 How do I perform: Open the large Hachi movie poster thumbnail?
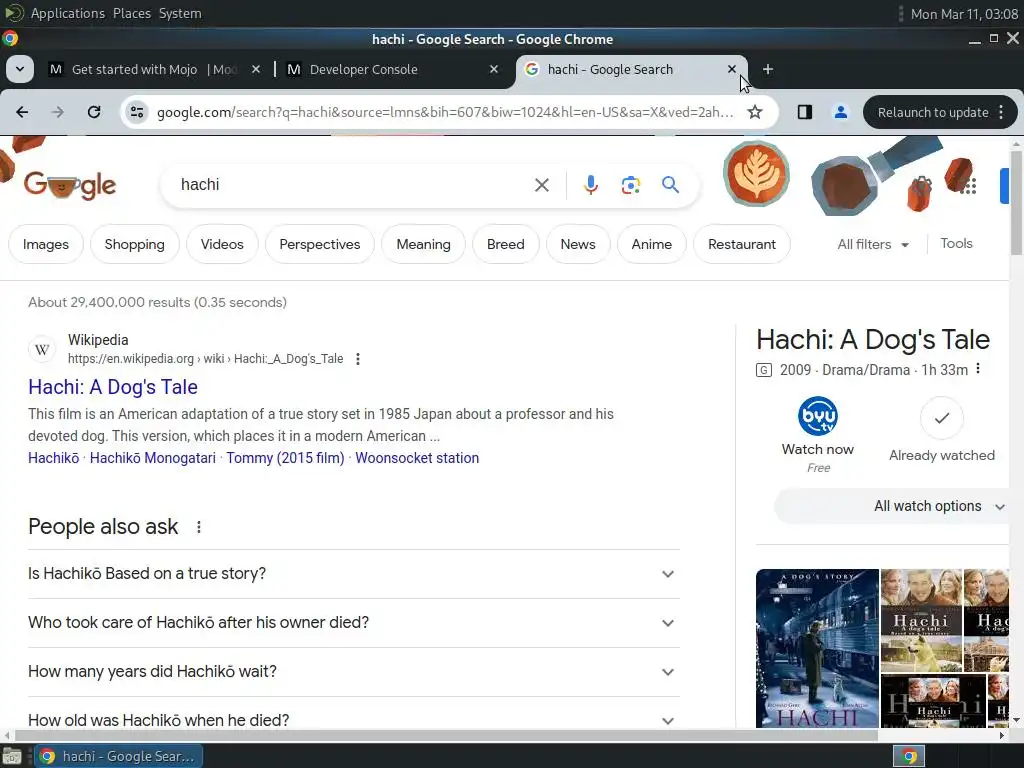tap(817, 648)
